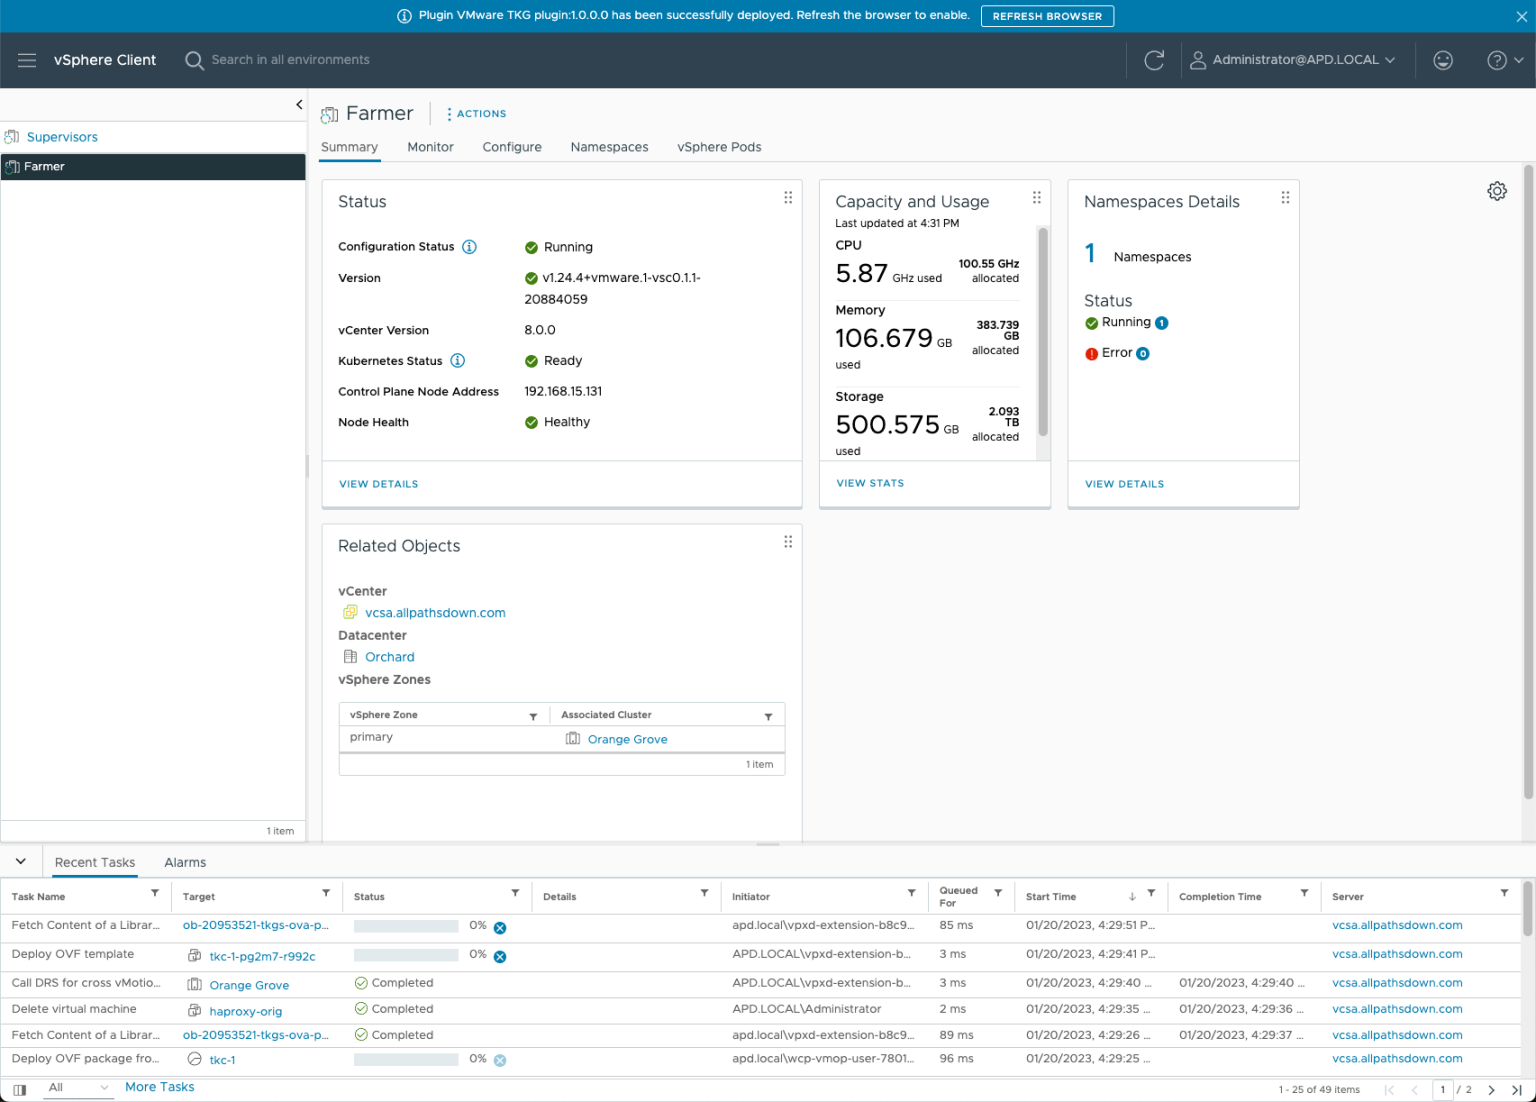
Task: Click the Capacity and Usage scrollbar
Action: (1043, 332)
